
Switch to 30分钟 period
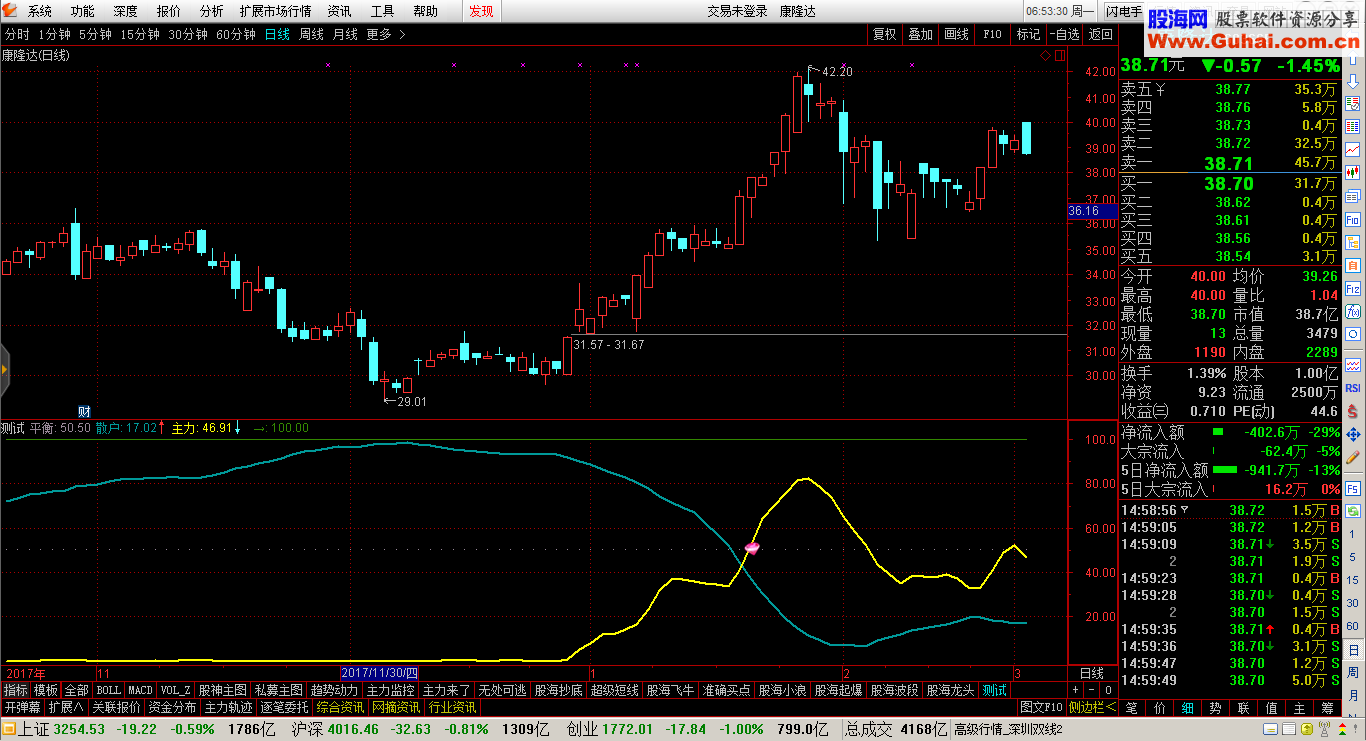coord(188,34)
